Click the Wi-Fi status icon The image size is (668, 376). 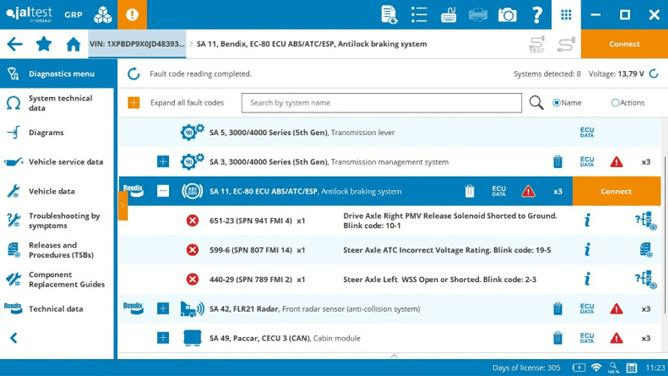click(x=596, y=367)
